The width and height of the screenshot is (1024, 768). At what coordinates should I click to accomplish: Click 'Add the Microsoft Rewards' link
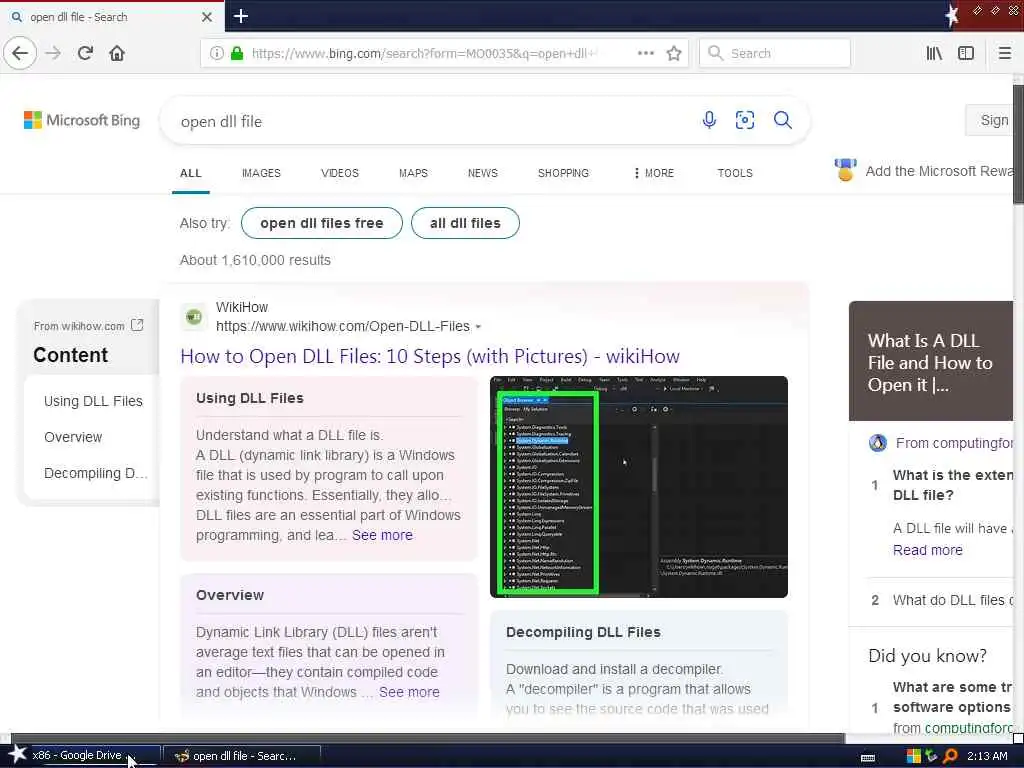pyautogui.click(x=939, y=171)
